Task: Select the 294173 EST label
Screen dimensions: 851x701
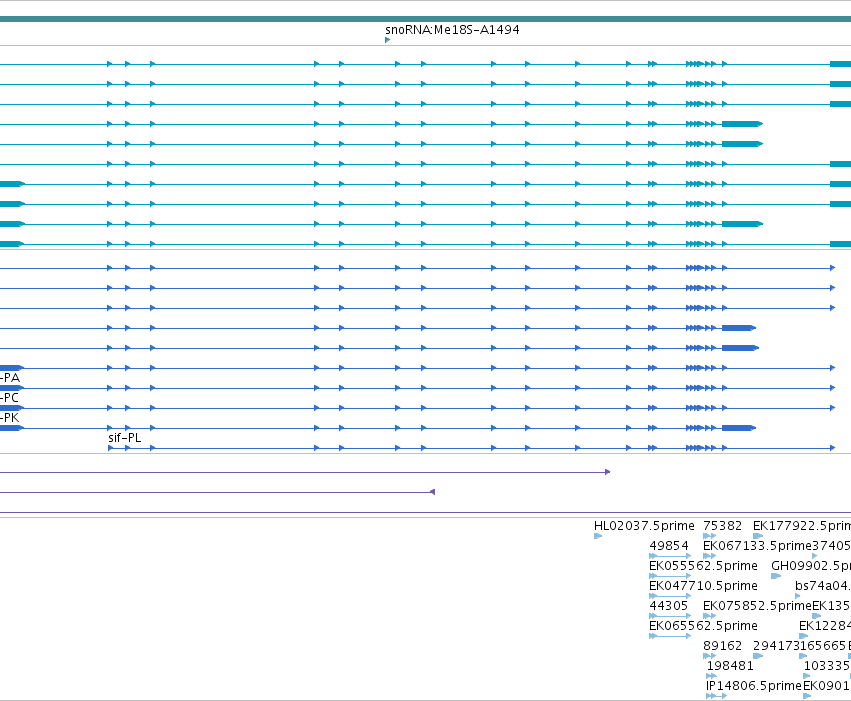Action: click(776, 646)
